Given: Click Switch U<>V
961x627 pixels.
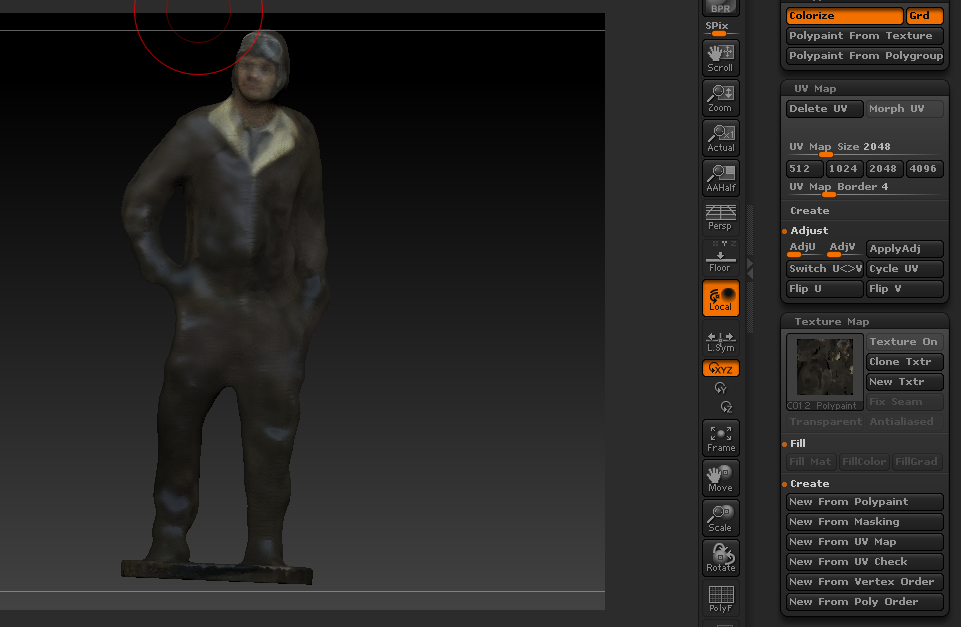Looking at the screenshot, I should [824, 268].
